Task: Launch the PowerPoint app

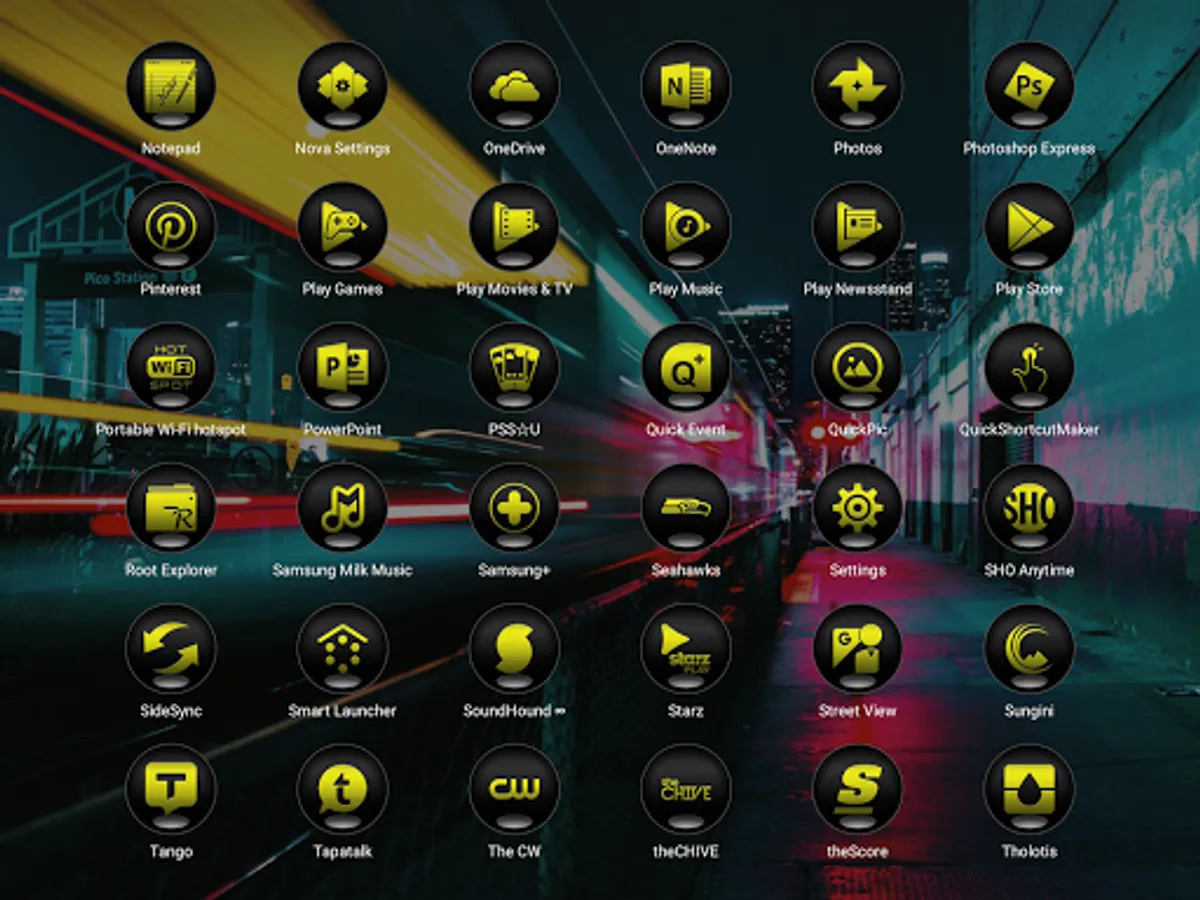Action: [343, 367]
